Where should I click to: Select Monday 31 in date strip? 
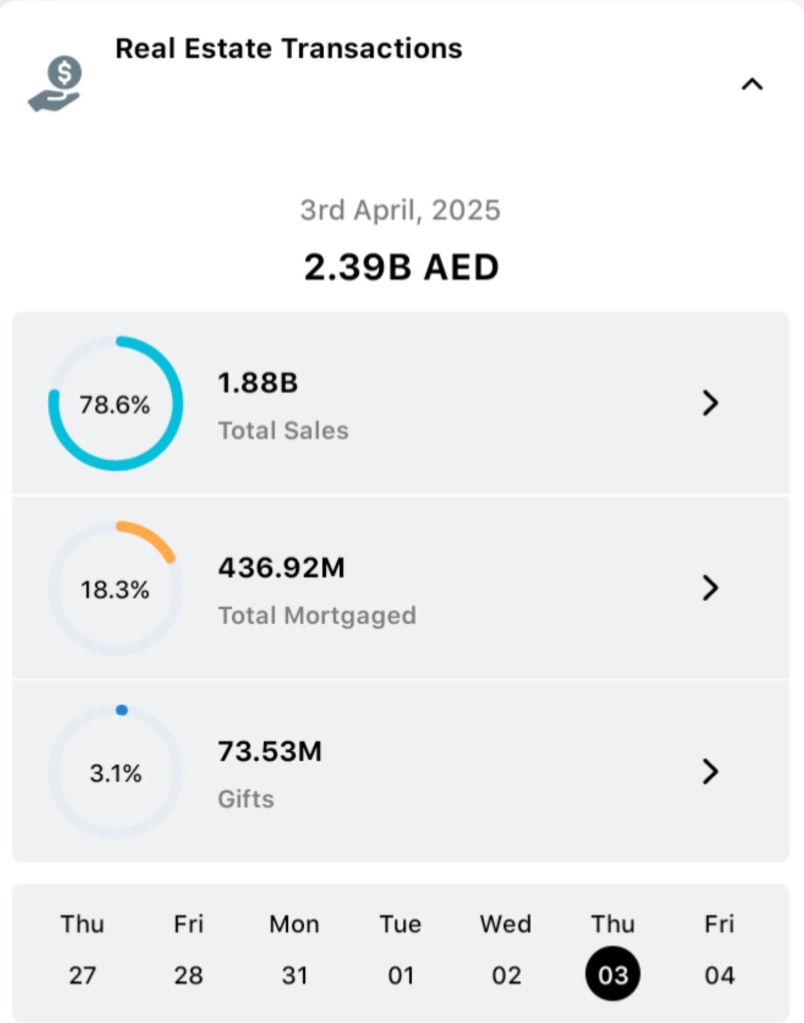[x=294, y=949]
